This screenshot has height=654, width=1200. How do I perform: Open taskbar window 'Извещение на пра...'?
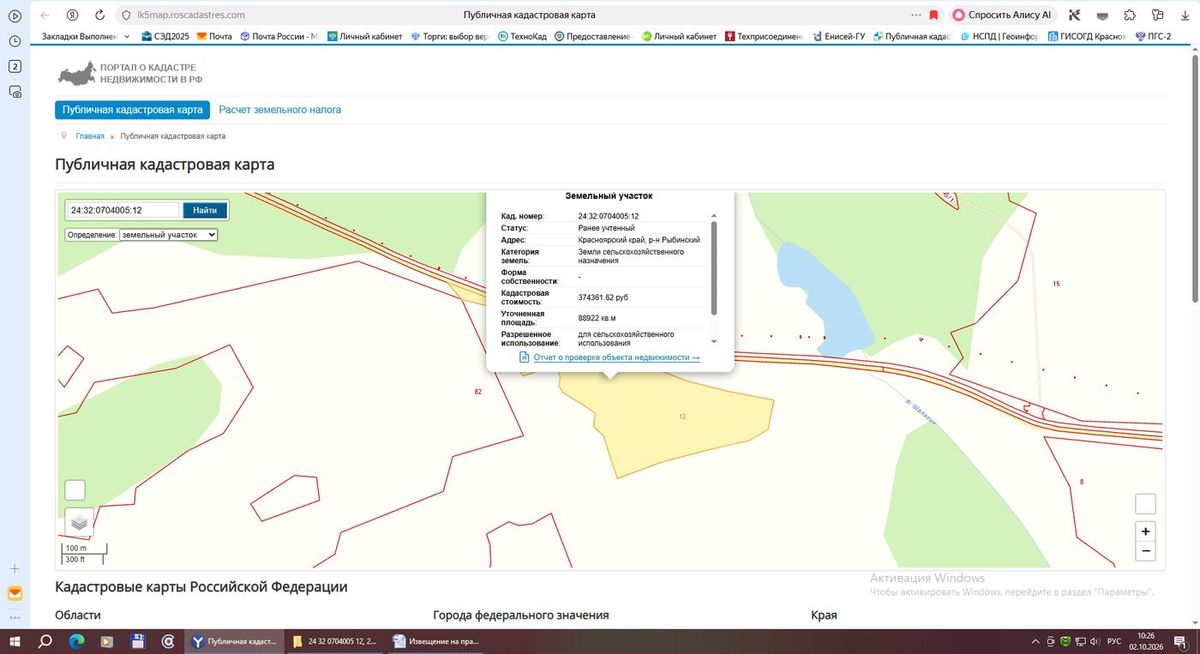click(436, 641)
